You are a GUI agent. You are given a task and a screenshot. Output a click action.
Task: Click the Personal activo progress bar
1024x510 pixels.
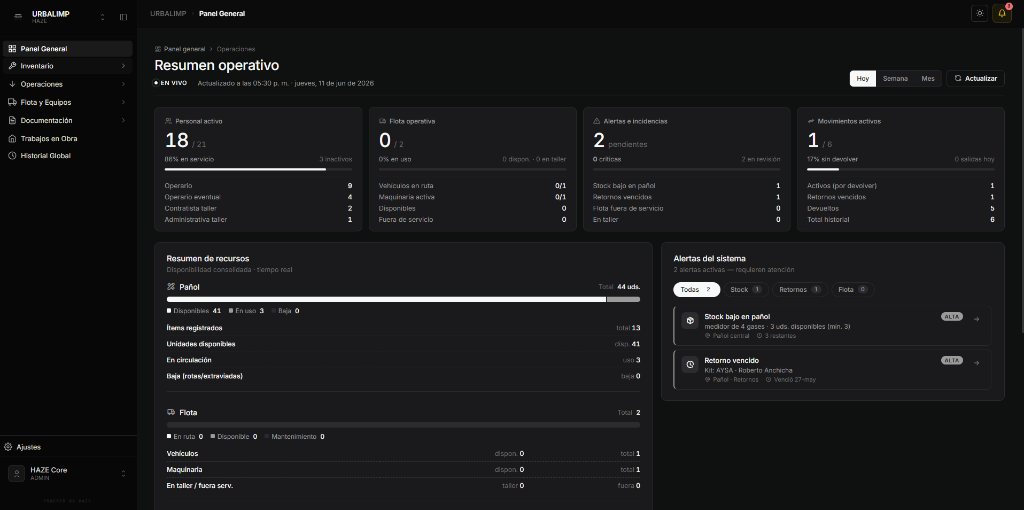[x=258, y=169]
